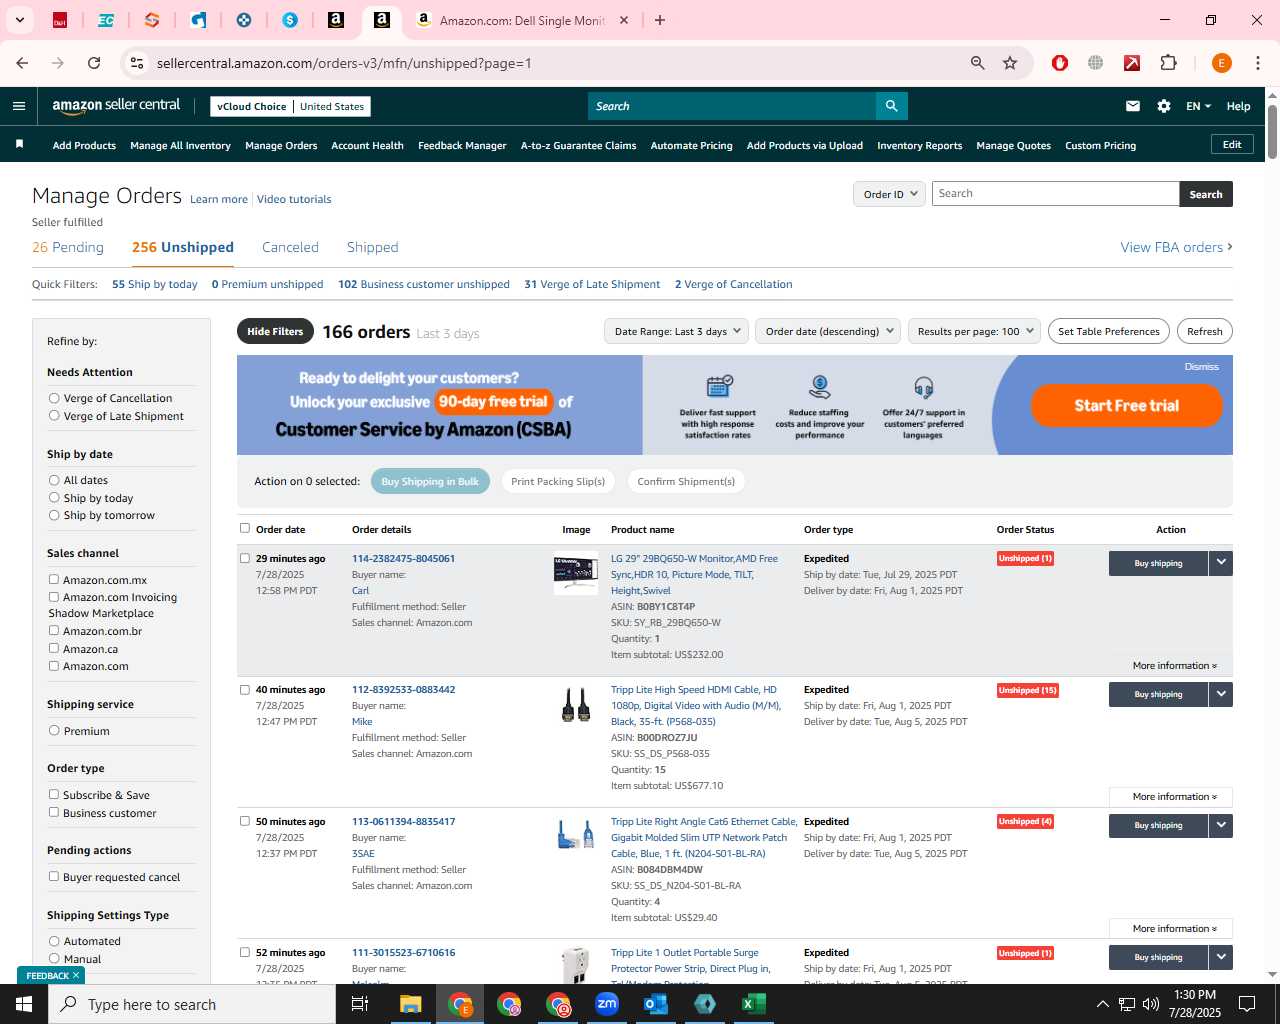
Task: Click the Amazon Seller Central logo
Action: 116,106
